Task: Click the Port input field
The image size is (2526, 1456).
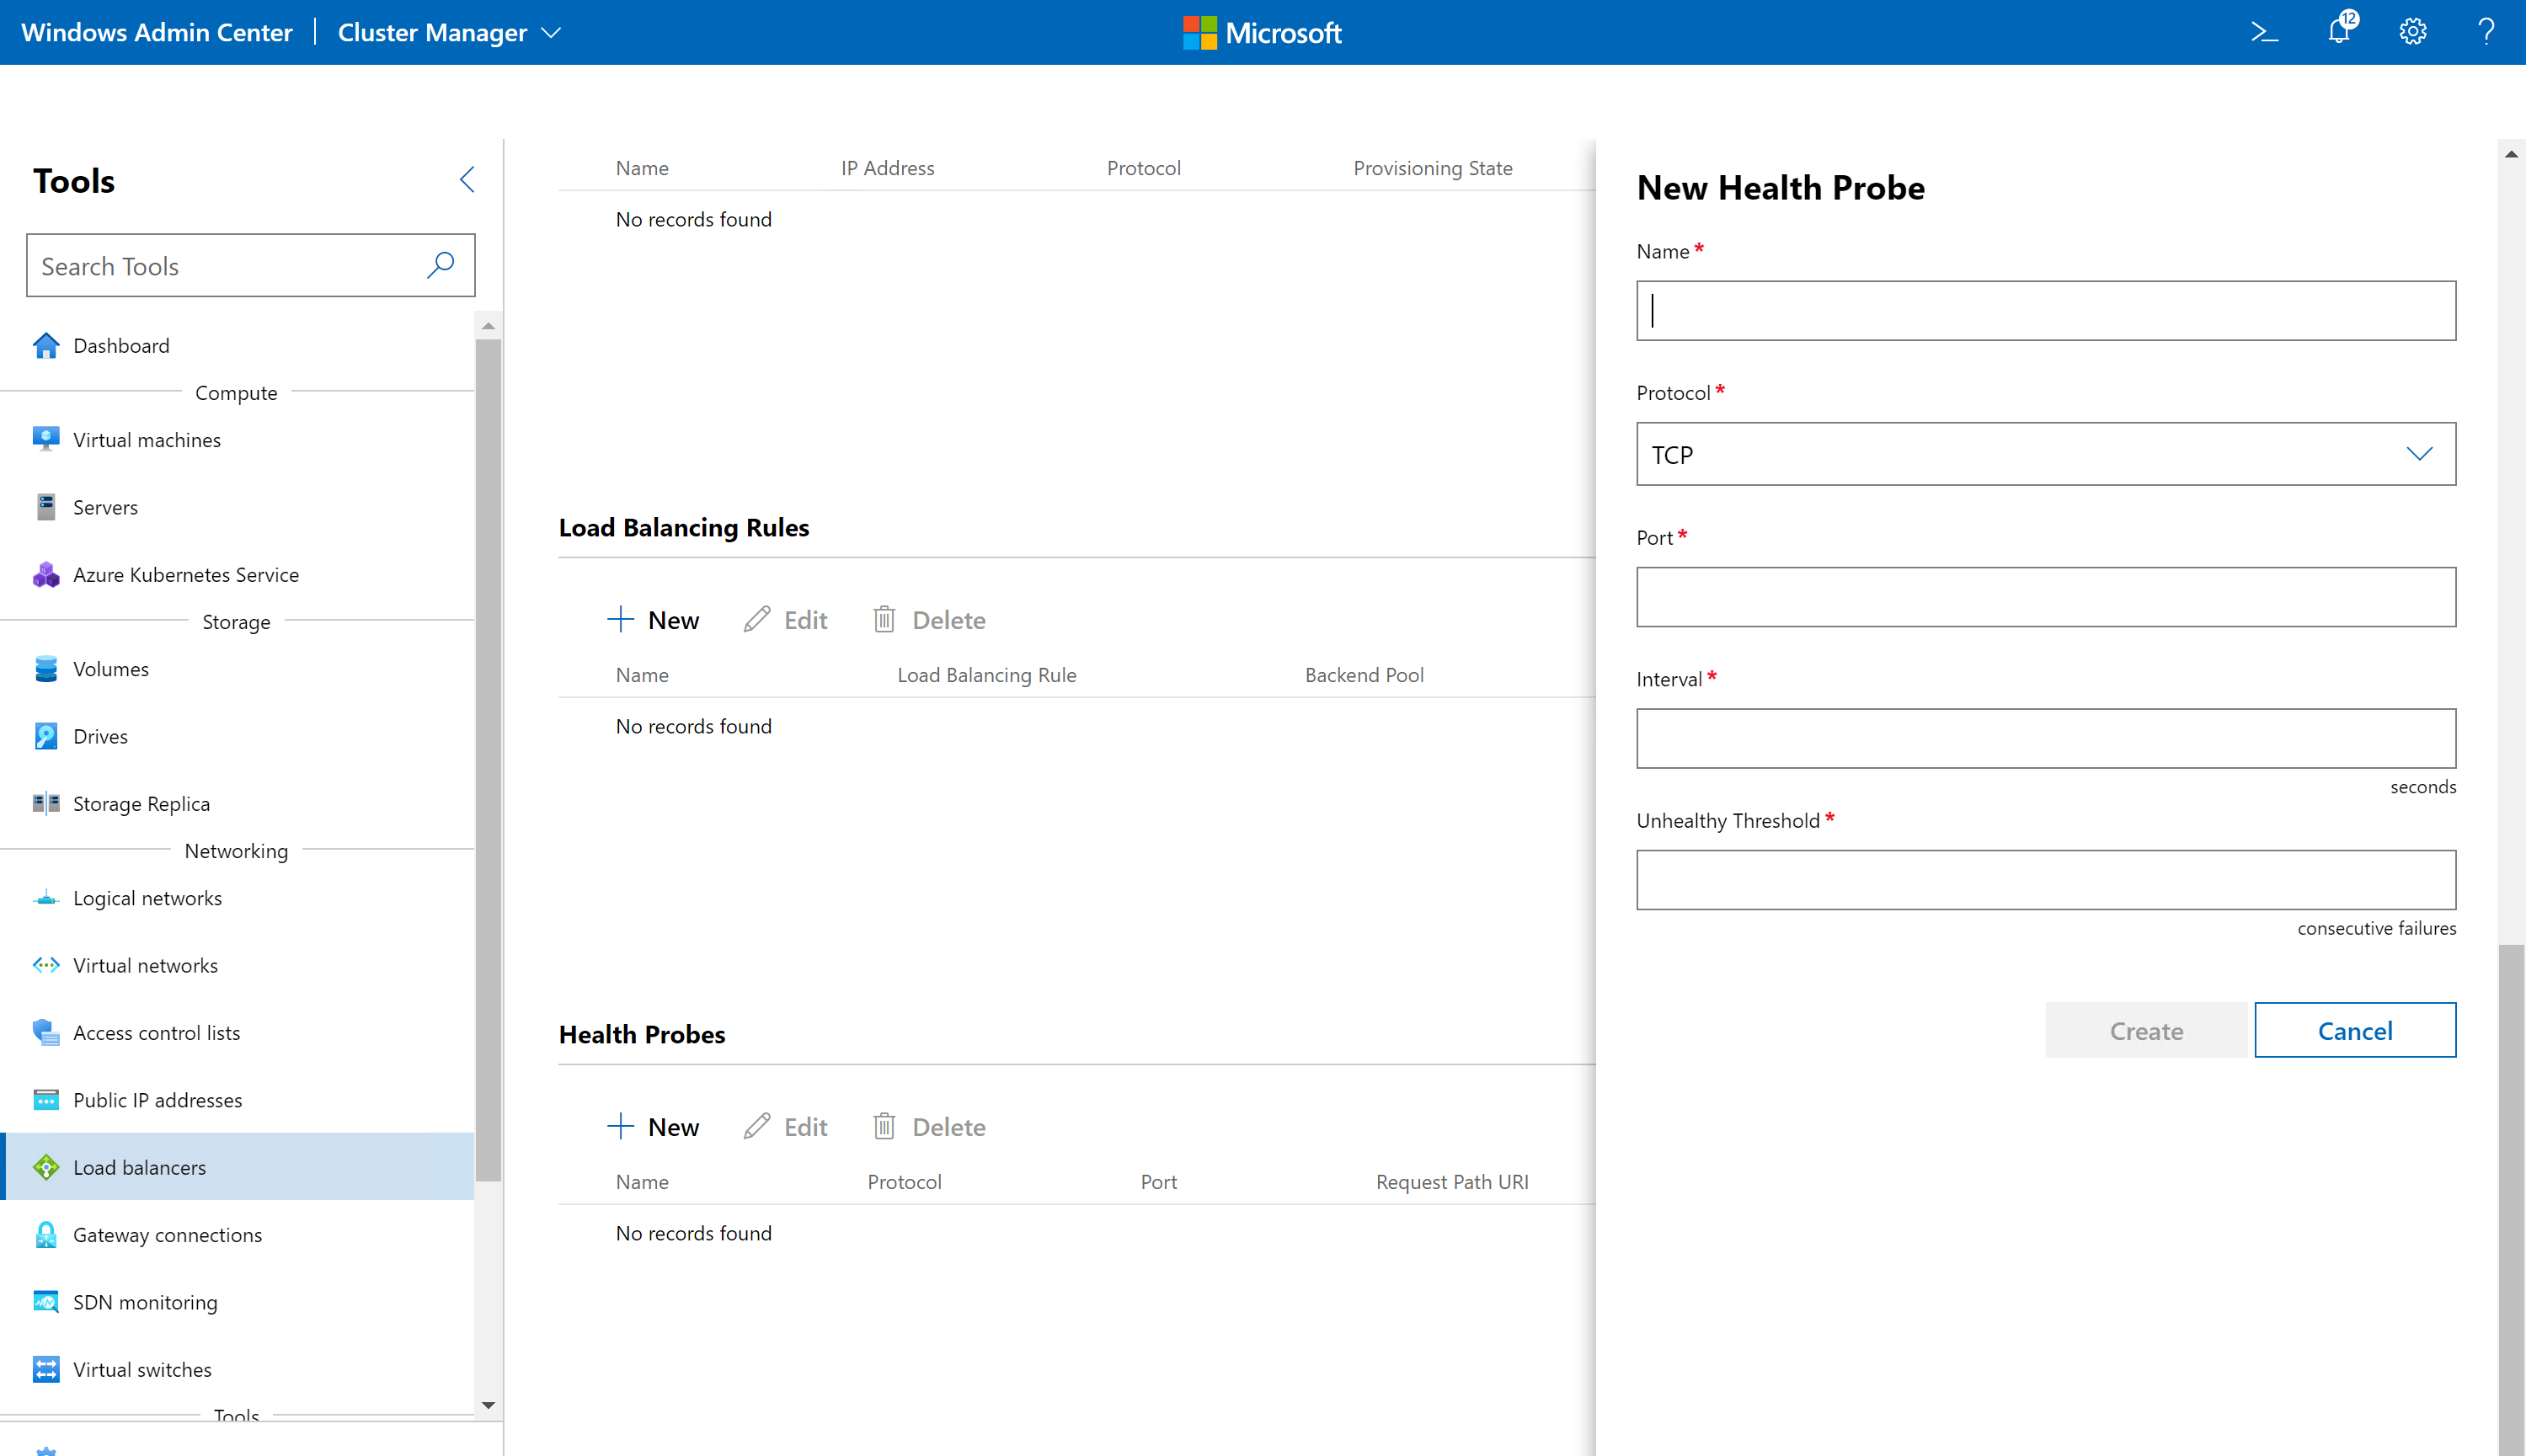Action: [2045, 597]
